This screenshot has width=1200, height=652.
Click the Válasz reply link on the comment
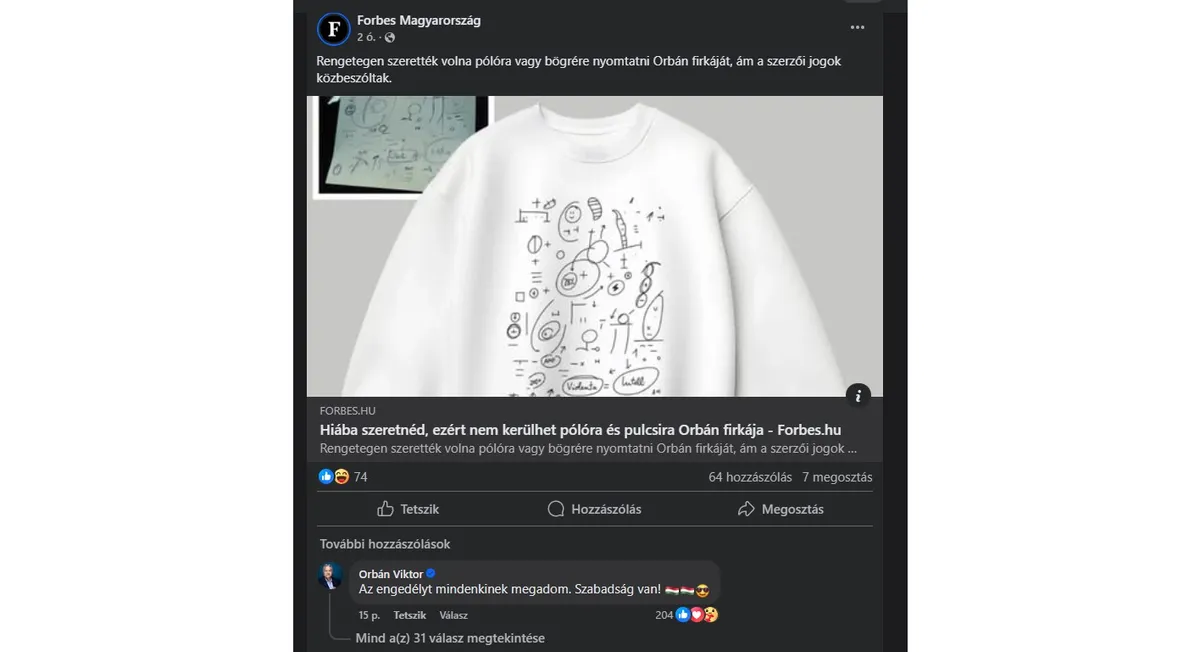click(x=454, y=615)
